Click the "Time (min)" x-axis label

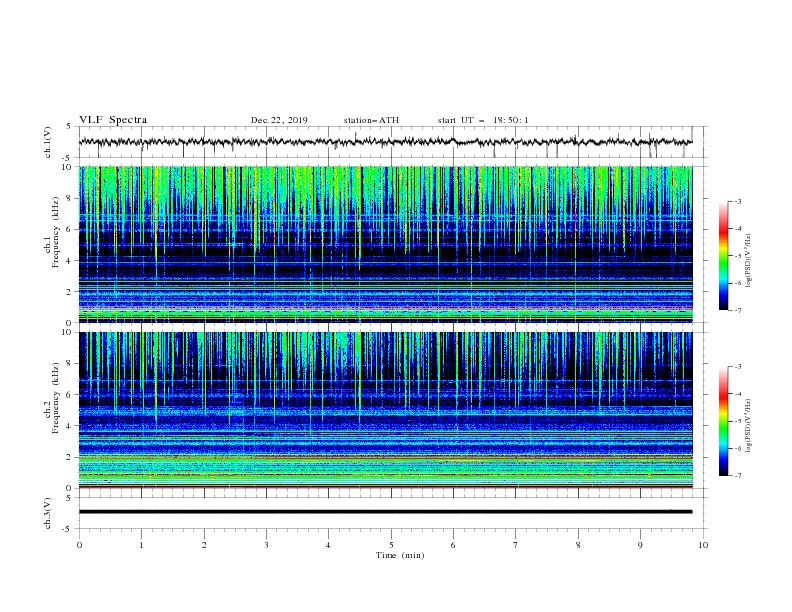coord(400,555)
